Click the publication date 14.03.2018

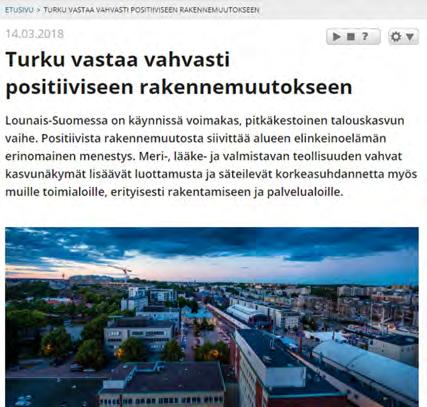tap(35, 34)
